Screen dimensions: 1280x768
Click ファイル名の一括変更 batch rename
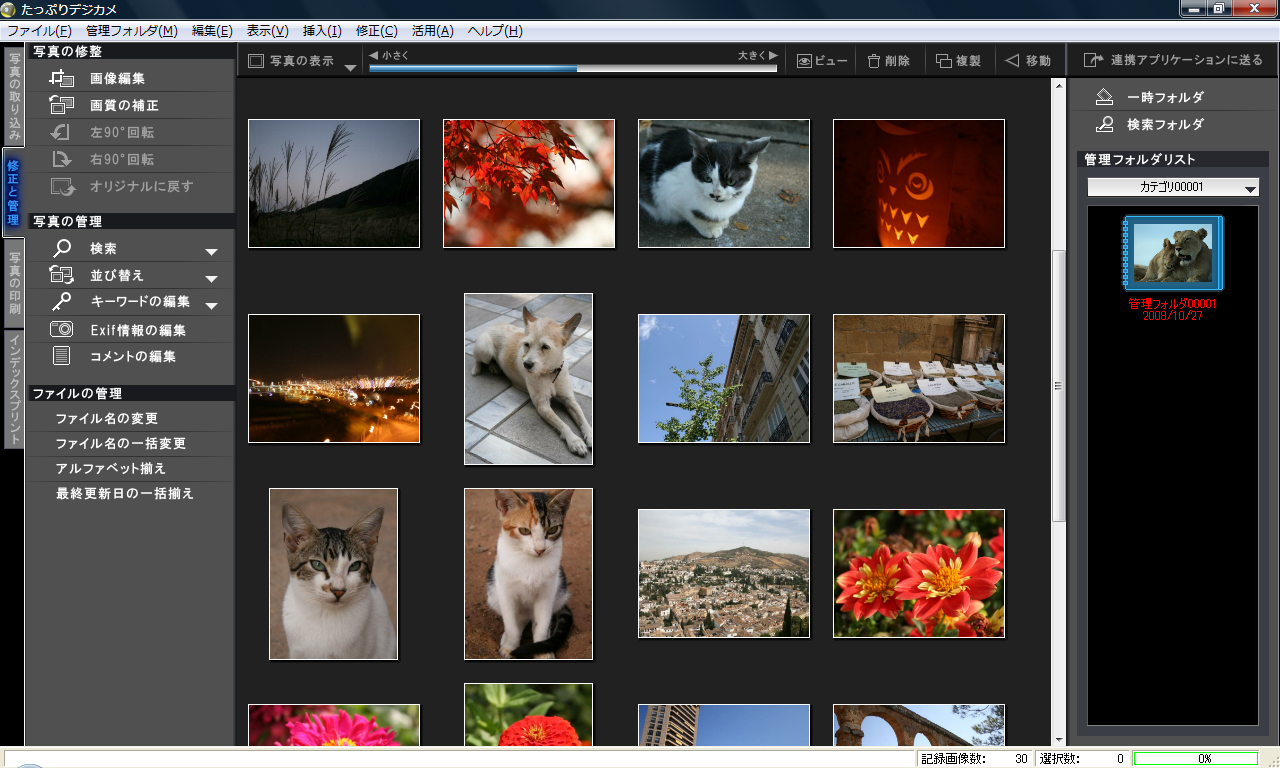pyautogui.click(x=121, y=444)
